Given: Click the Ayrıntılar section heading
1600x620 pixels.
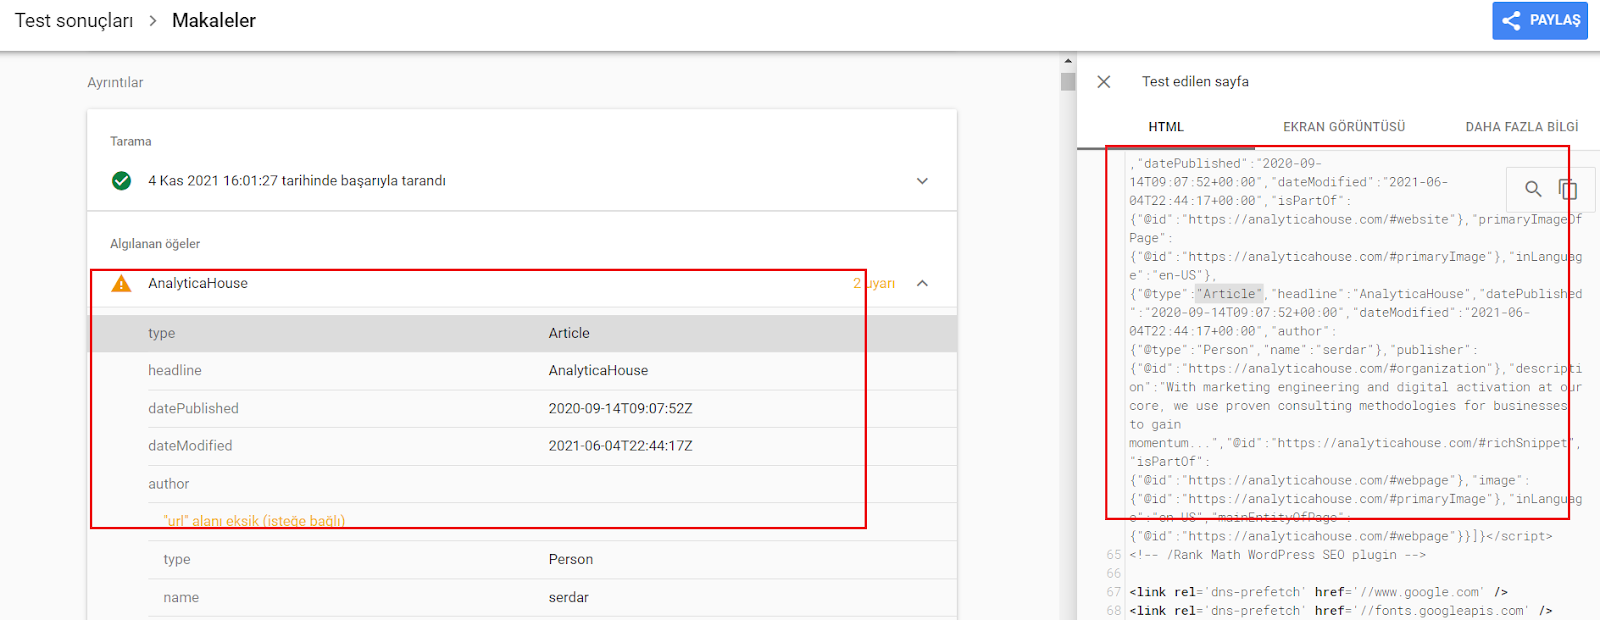Looking at the screenshot, I should pos(115,83).
